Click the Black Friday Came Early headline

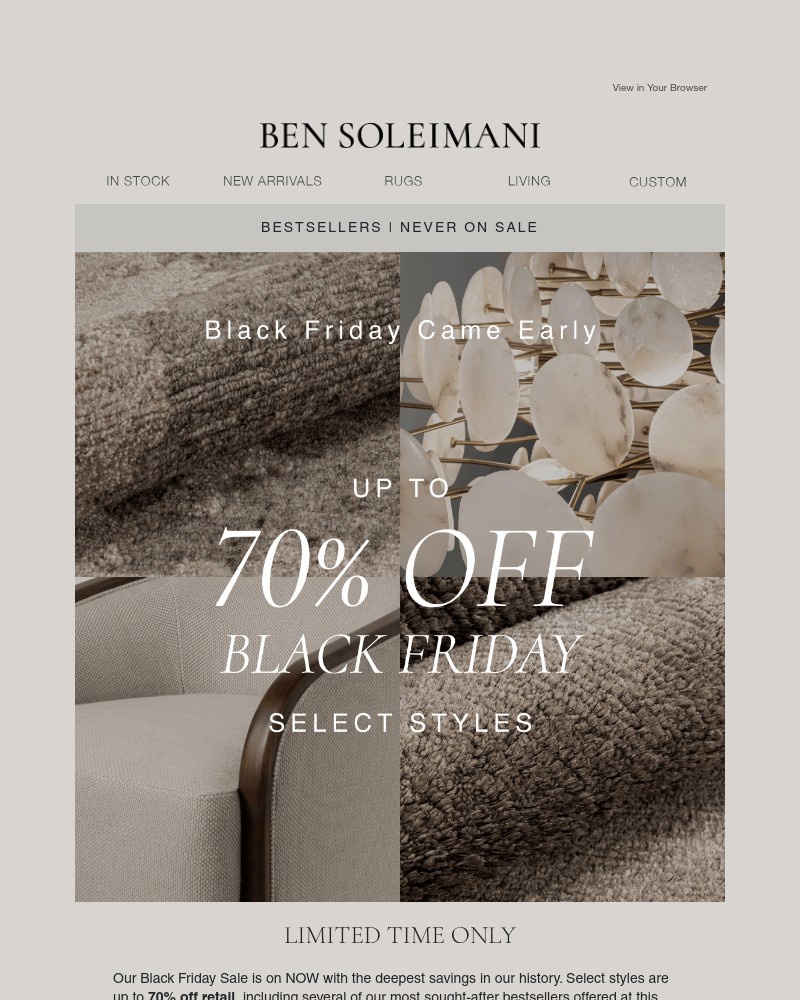[x=402, y=330]
